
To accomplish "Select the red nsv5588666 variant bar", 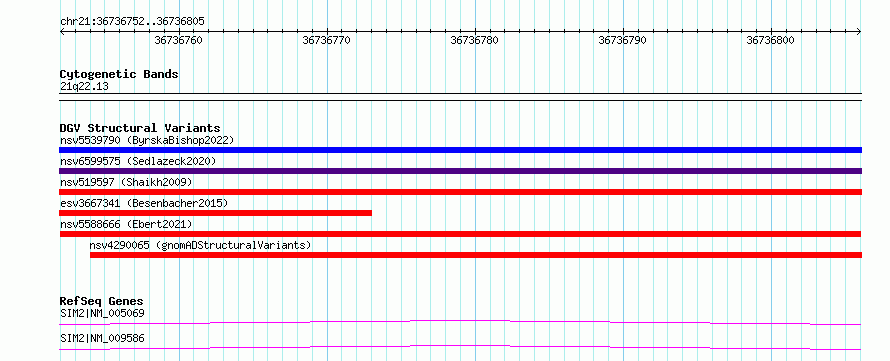I will click(460, 234).
